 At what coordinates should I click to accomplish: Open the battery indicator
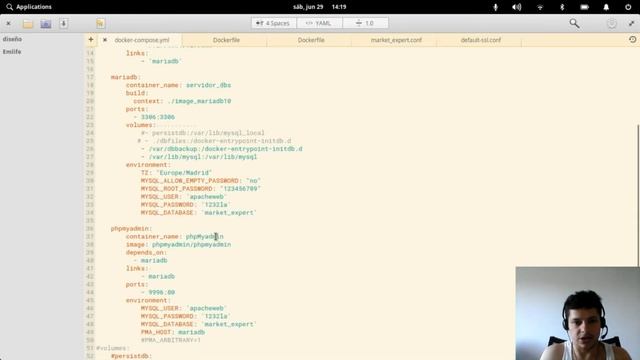pyautogui.click(x=584, y=7)
